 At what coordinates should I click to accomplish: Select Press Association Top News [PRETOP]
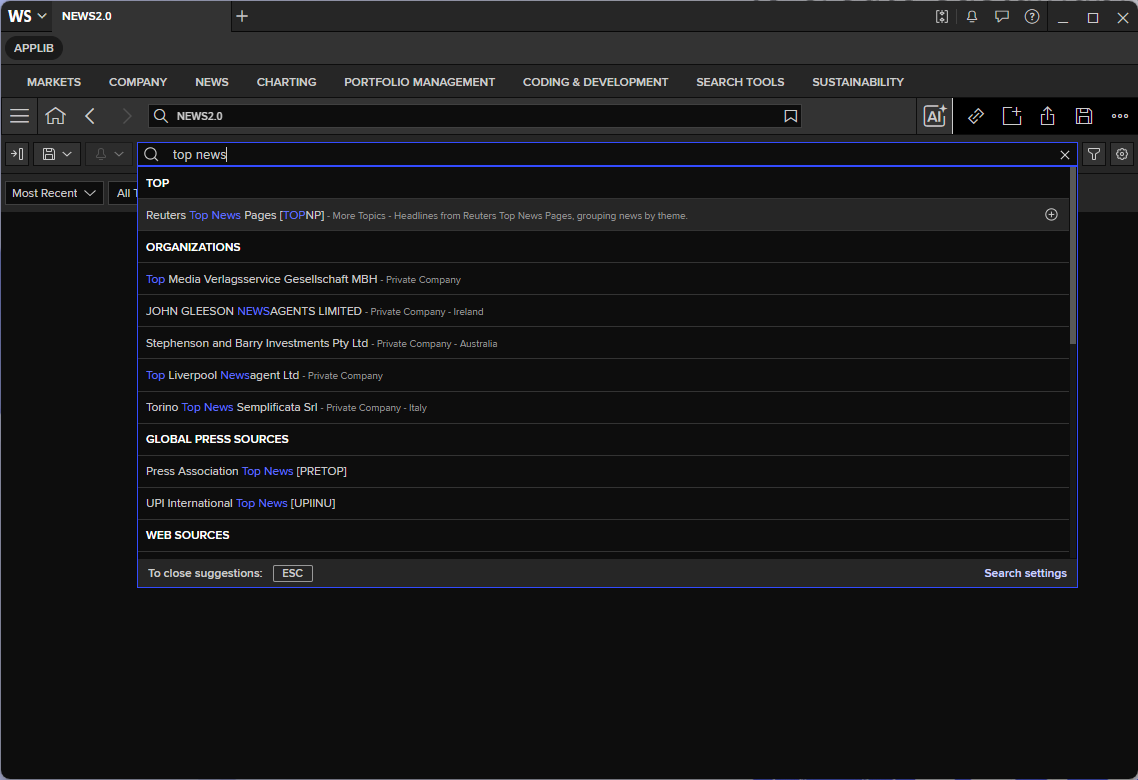(x=603, y=471)
